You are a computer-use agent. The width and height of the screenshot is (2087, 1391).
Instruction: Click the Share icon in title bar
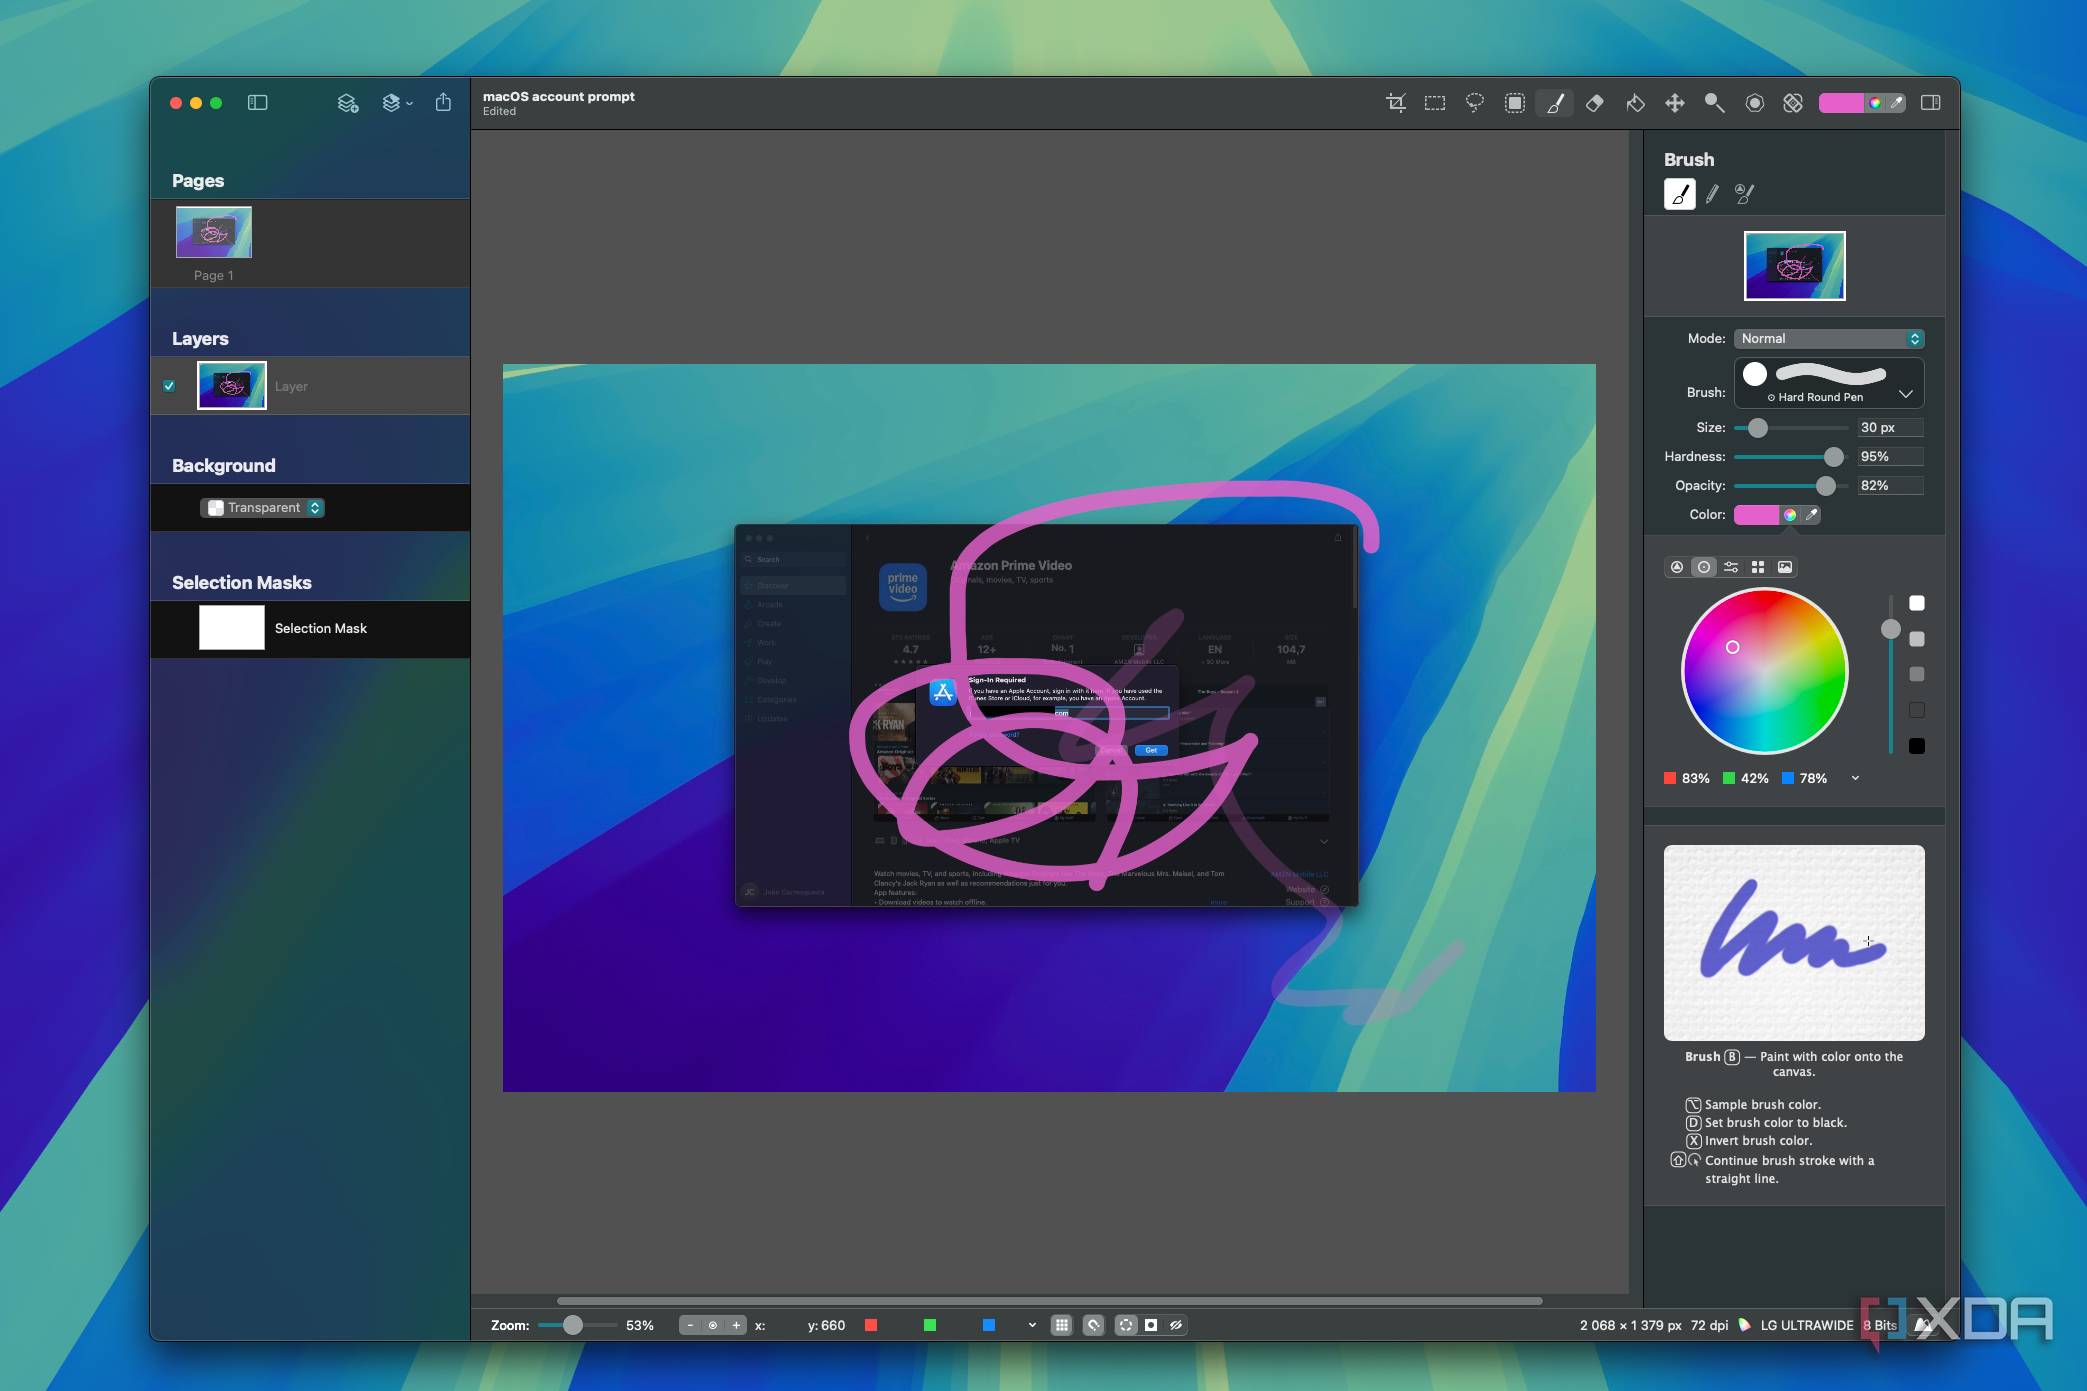coord(443,102)
